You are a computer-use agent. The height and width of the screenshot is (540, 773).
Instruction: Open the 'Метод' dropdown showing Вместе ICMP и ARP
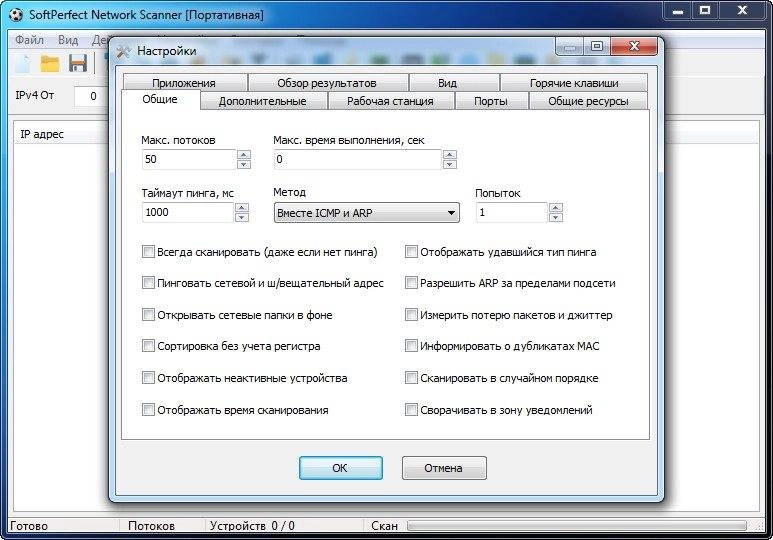(367, 213)
